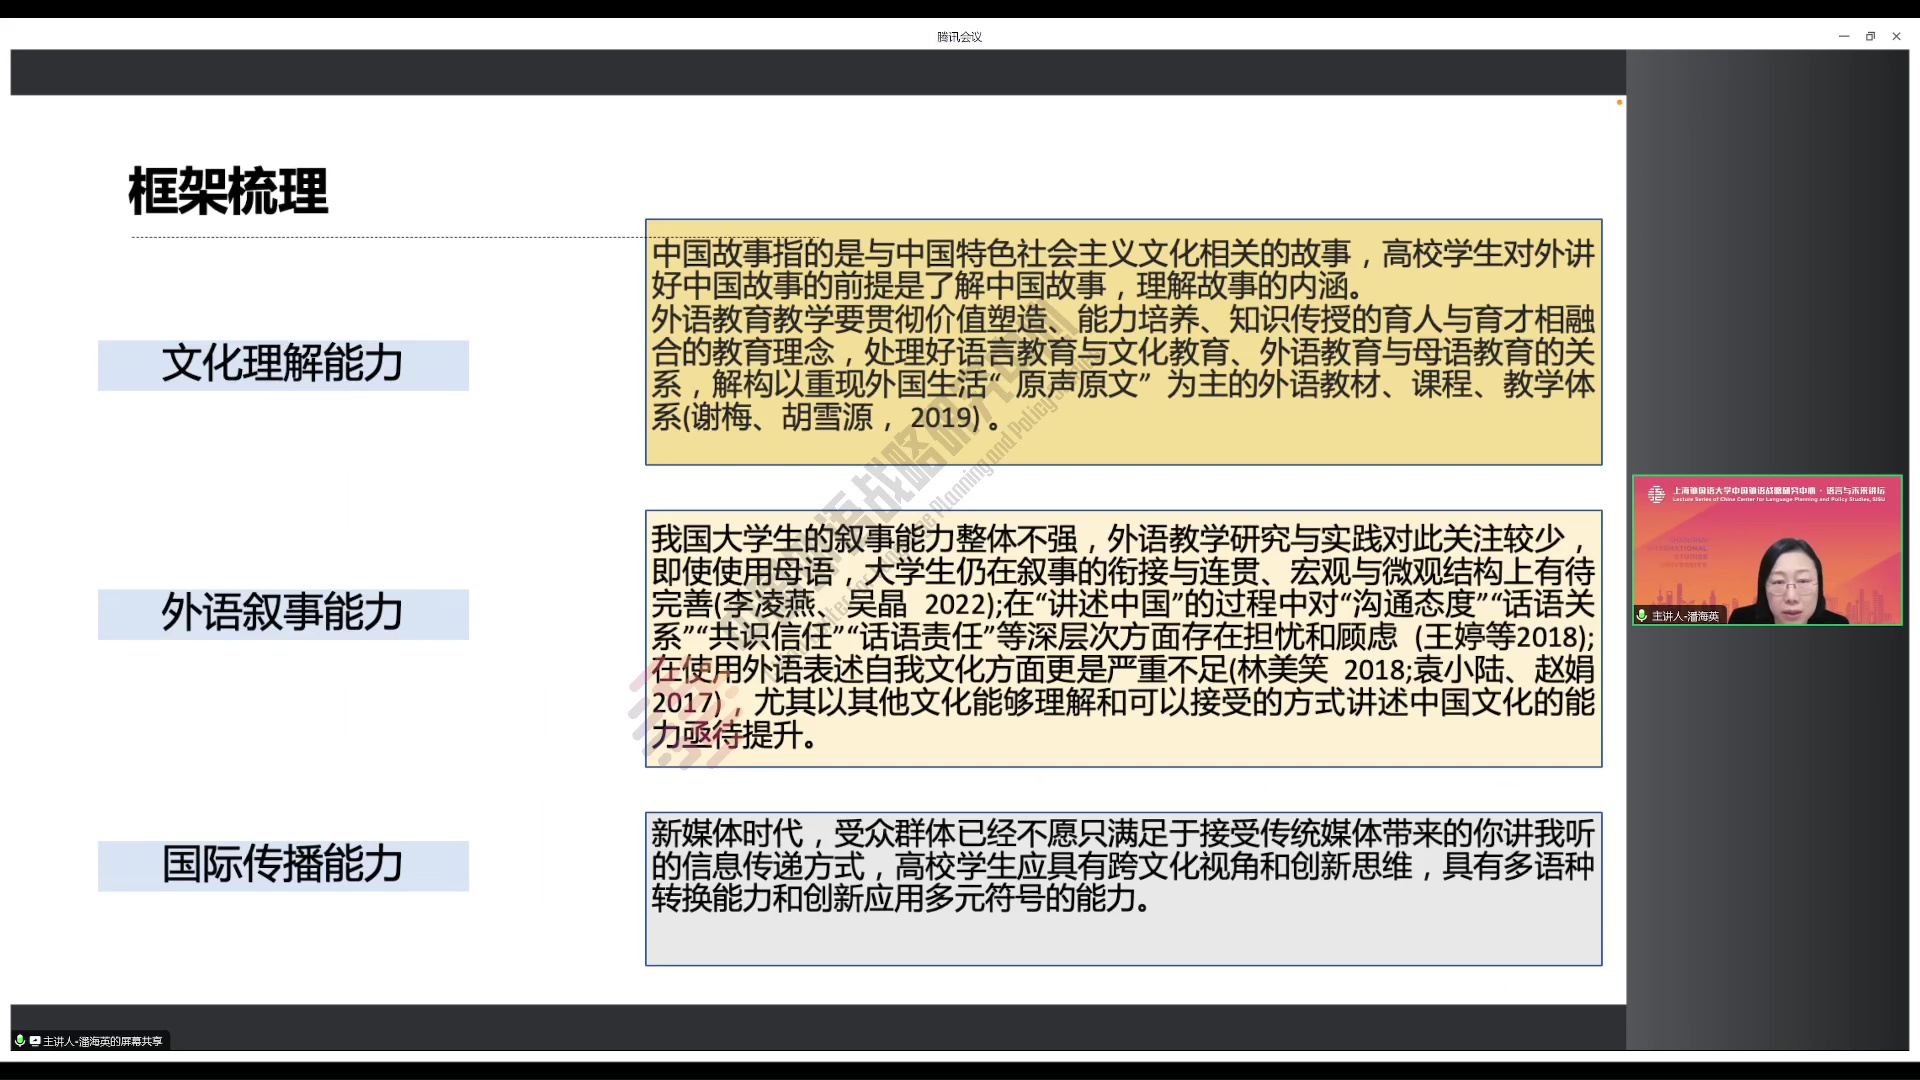
Task: Click the 外语叙事能力 label box
Action: (x=283, y=614)
